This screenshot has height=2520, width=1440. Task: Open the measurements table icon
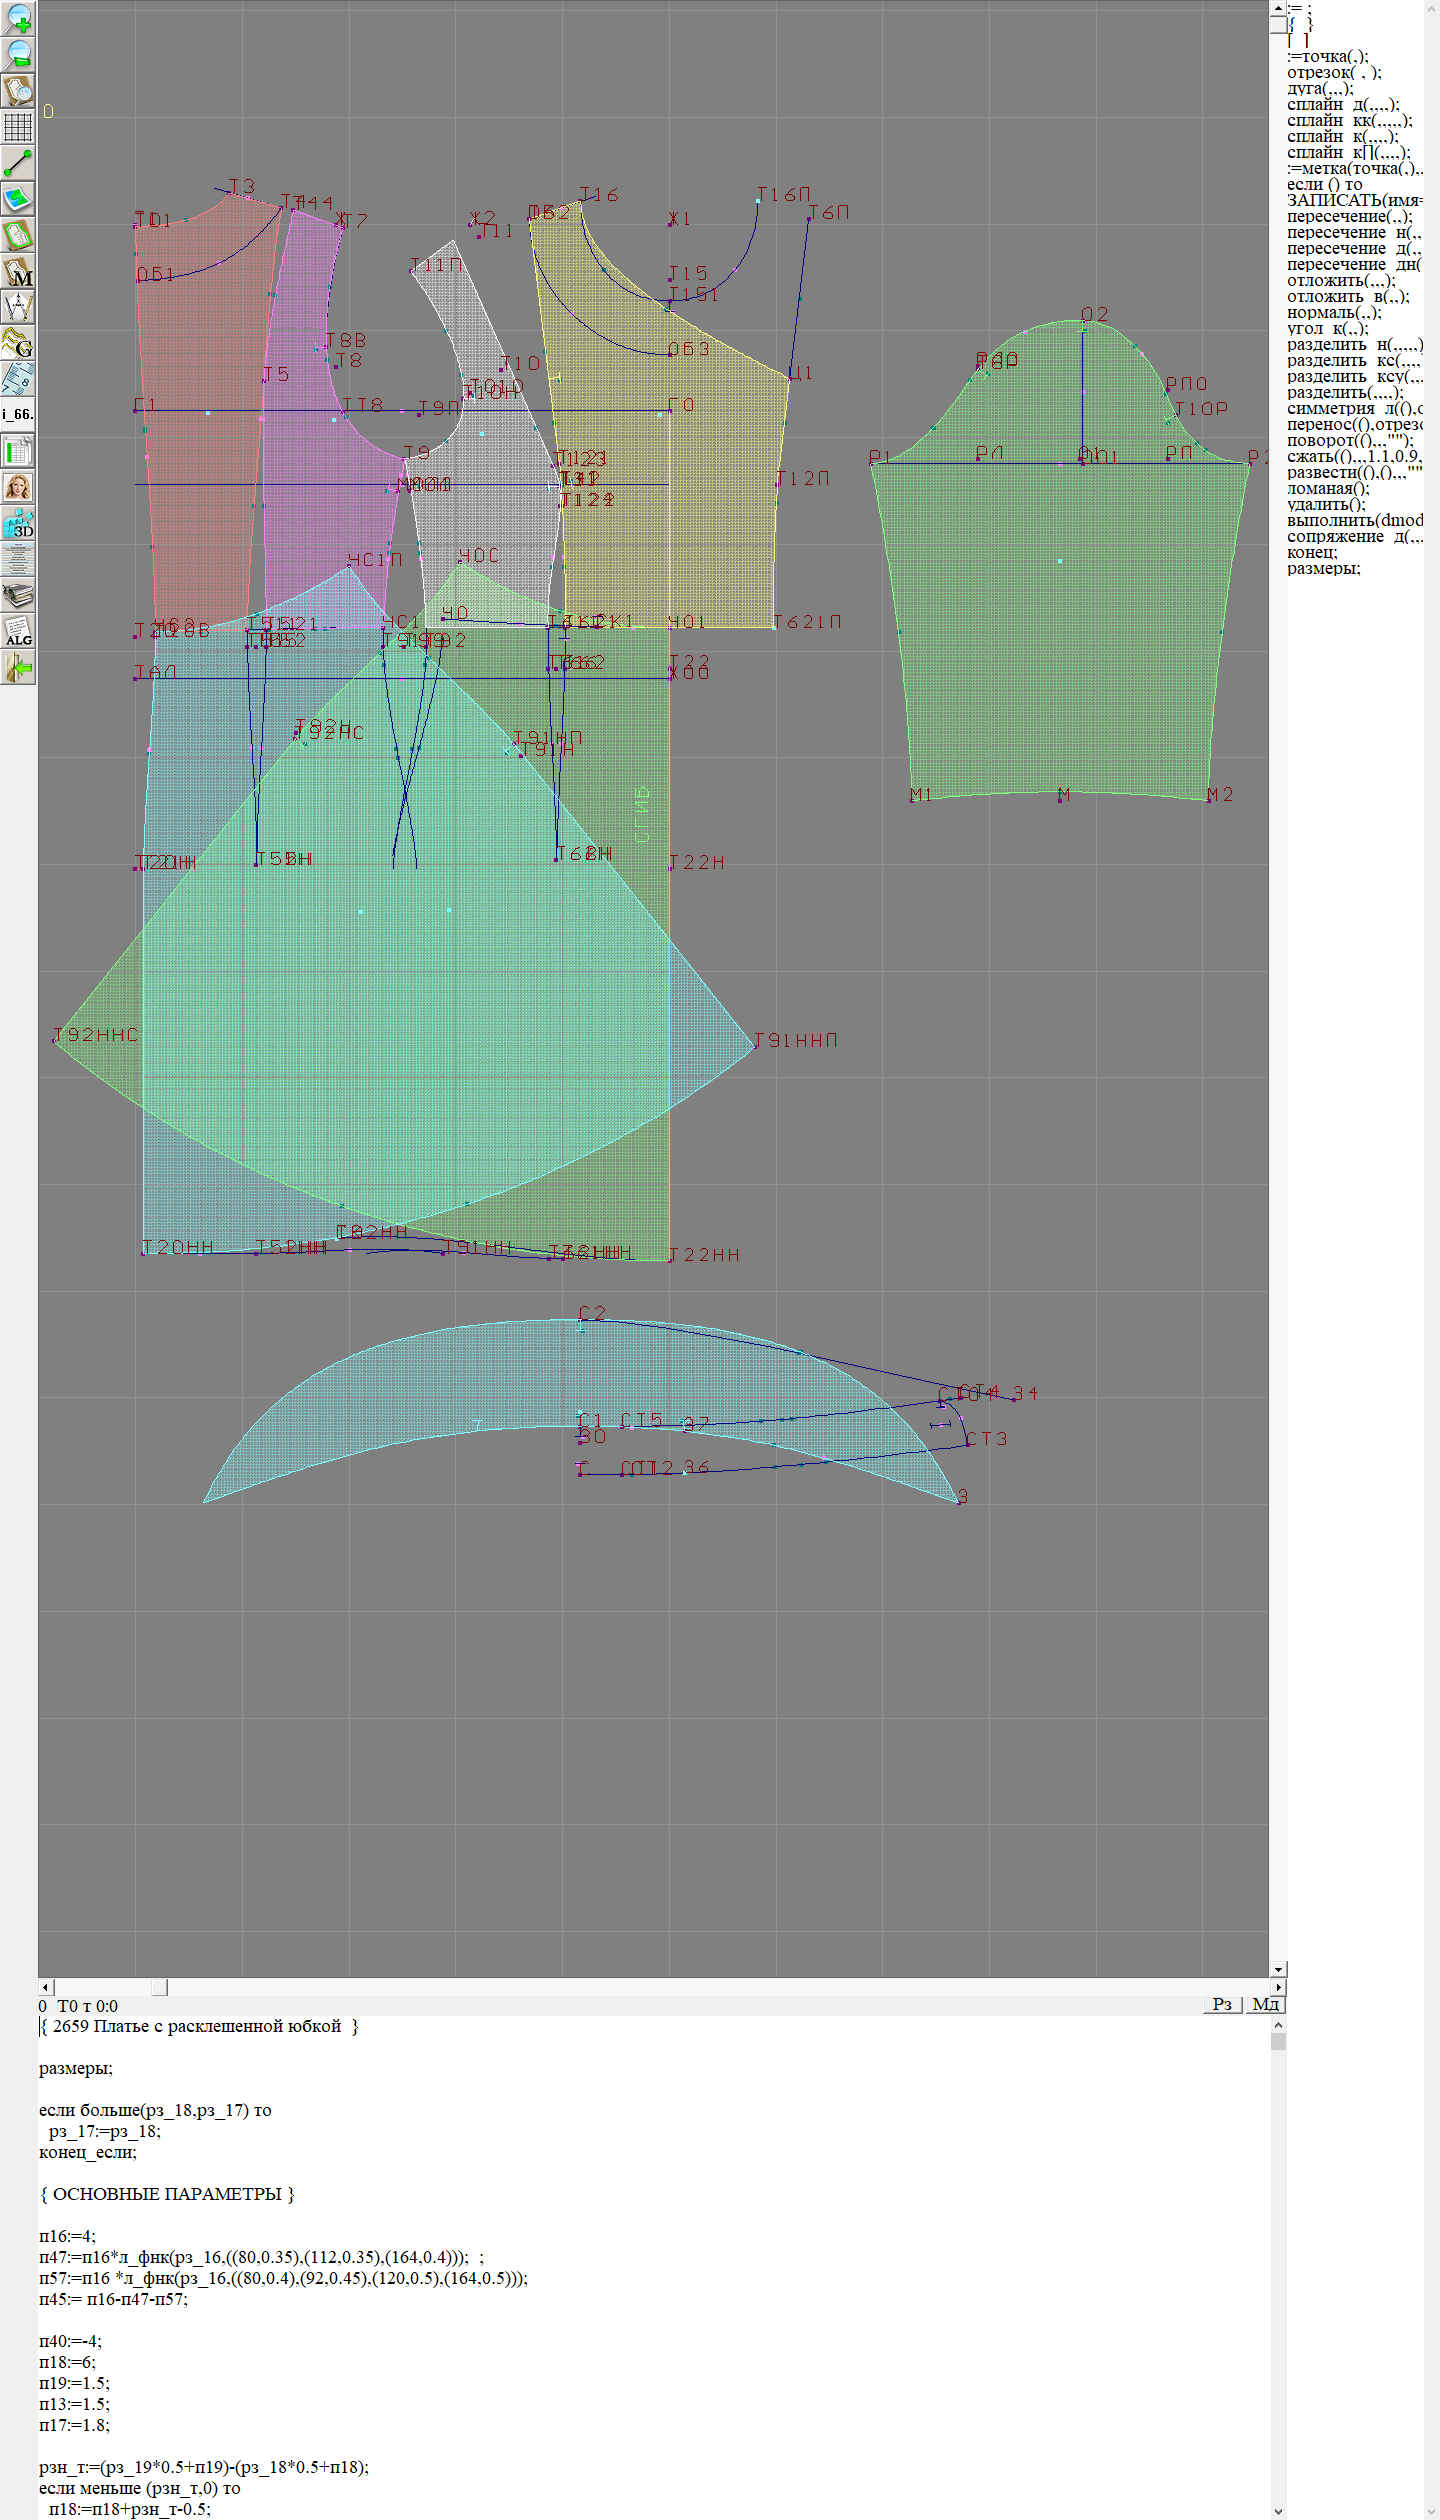coord(18,451)
